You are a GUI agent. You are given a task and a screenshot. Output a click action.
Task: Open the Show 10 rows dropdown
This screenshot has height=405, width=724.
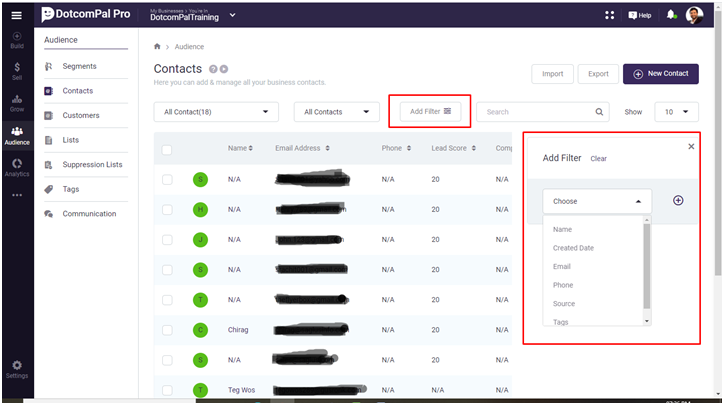coord(676,112)
